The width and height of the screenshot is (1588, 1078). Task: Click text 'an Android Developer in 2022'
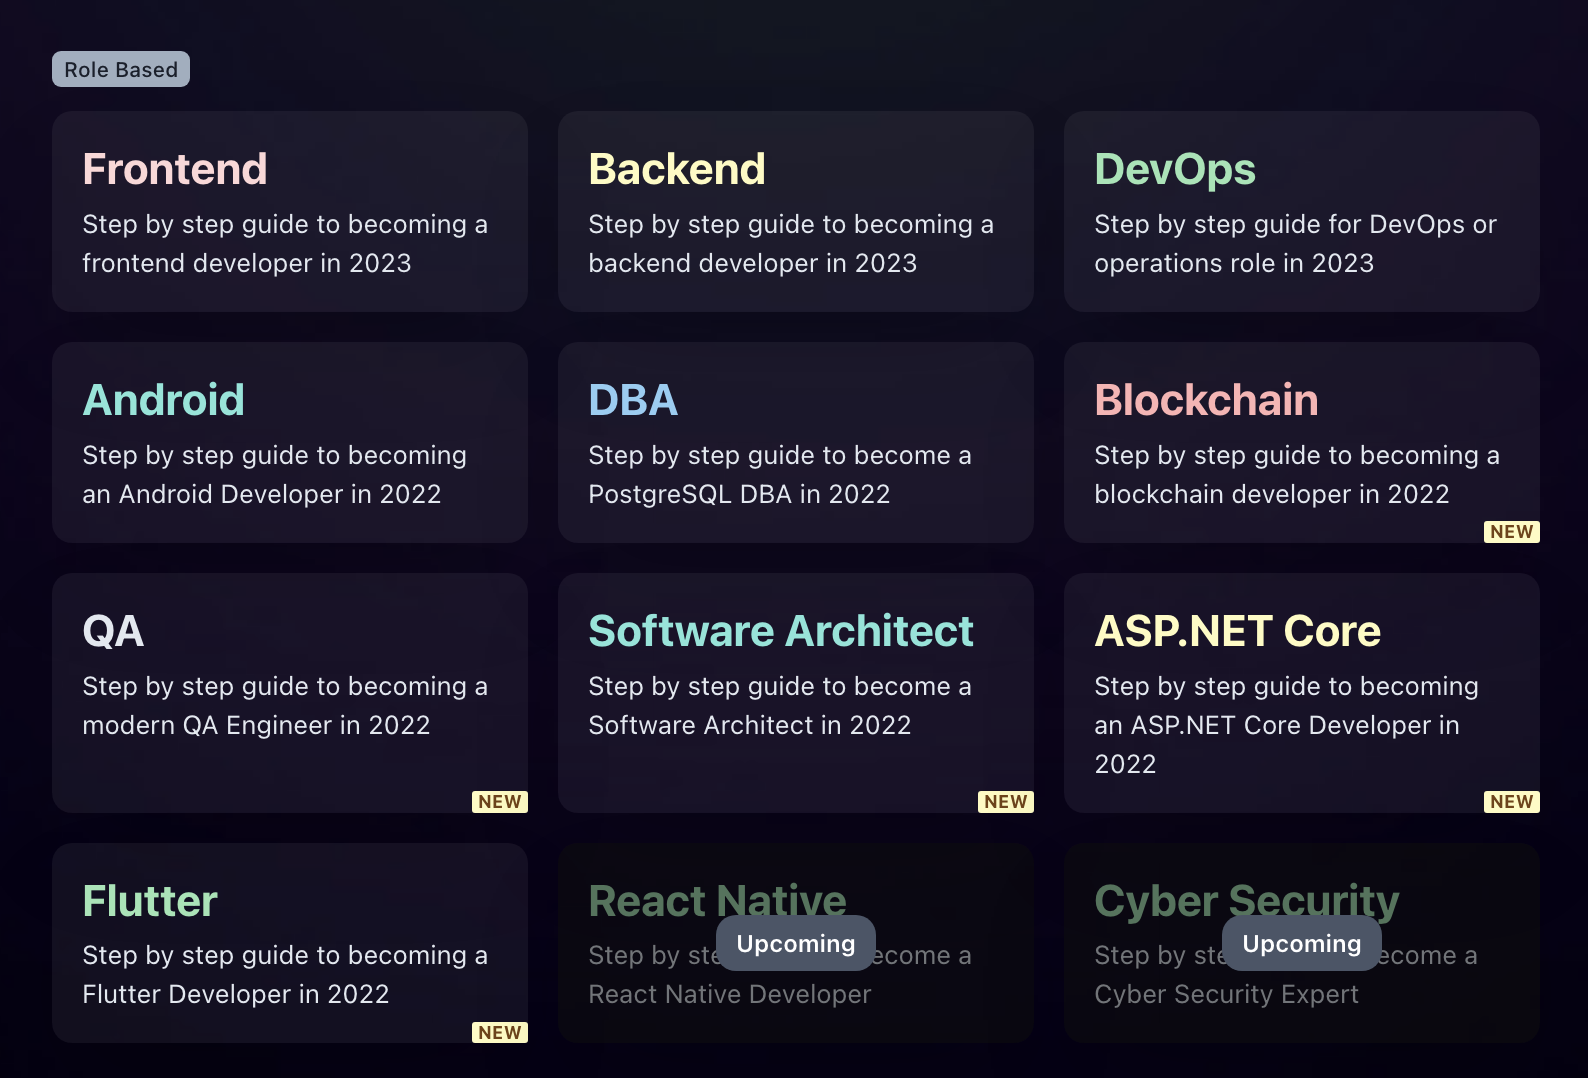pyautogui.click(x=262, y=494)
